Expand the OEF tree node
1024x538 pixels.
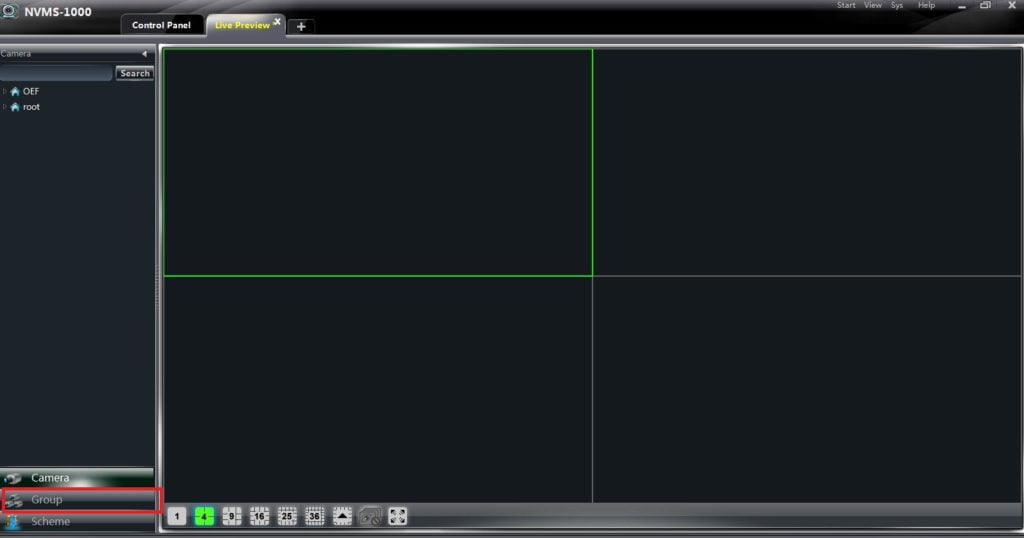[5, 91]
